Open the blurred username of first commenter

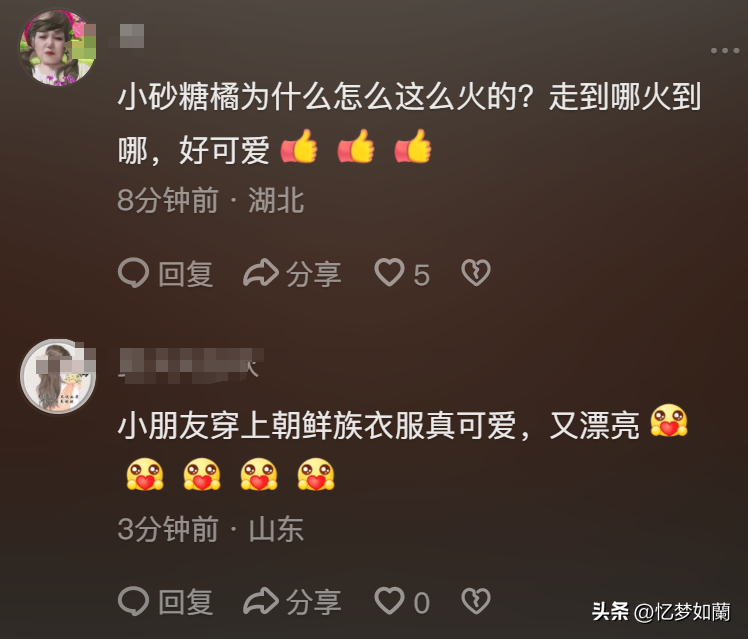click(131, 36)
